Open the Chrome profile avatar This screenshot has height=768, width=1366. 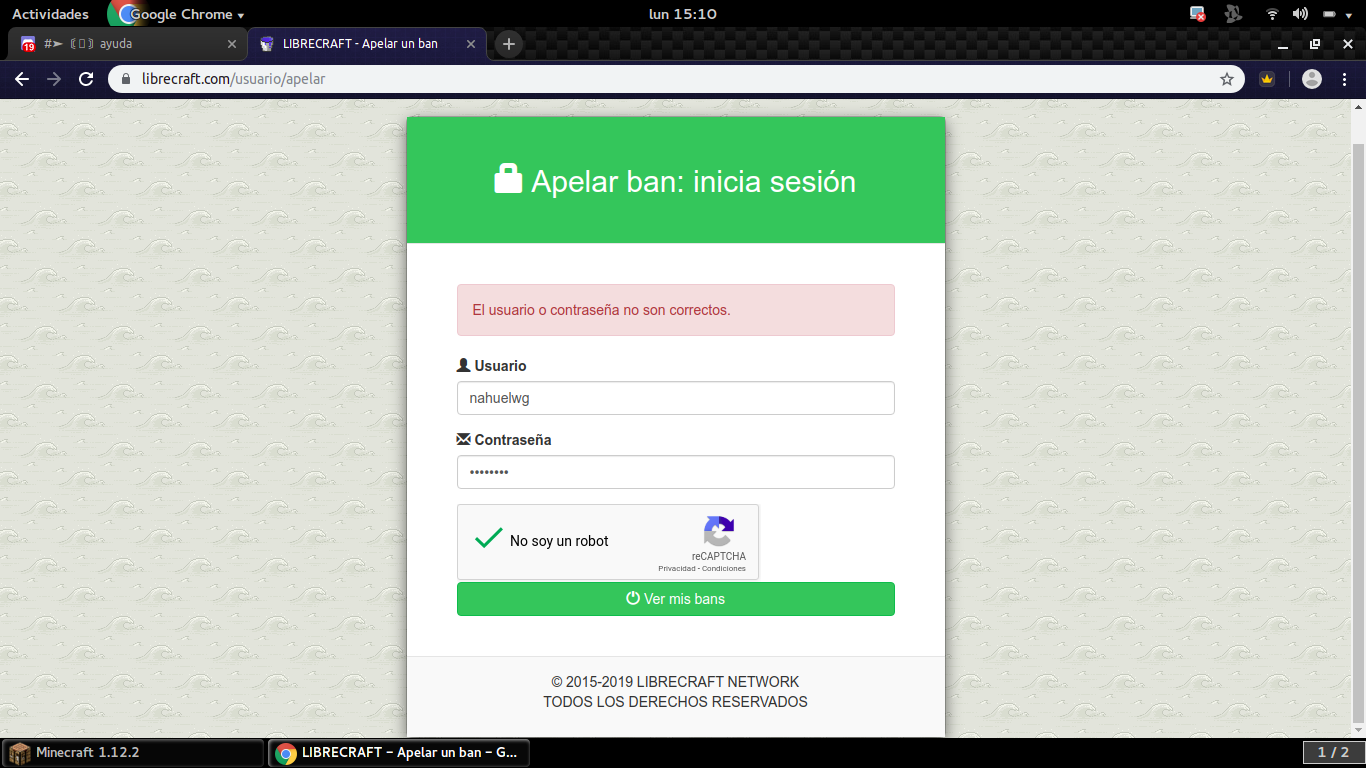click(x=1312, y=79)
